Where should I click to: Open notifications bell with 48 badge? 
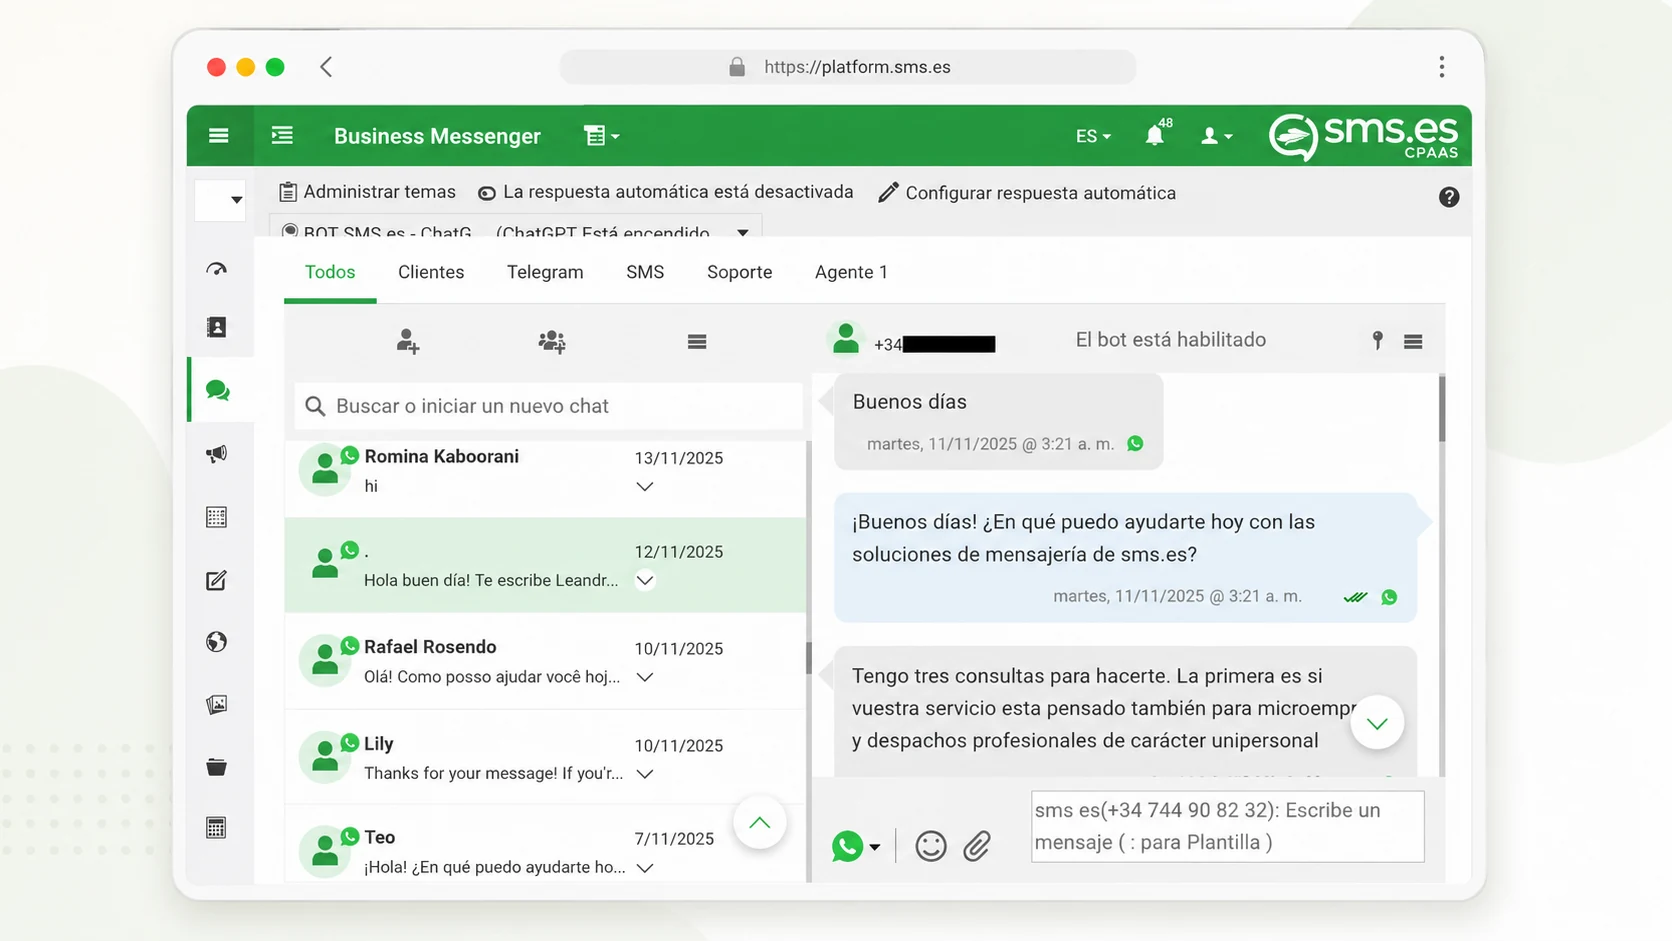pos(1157,134)
